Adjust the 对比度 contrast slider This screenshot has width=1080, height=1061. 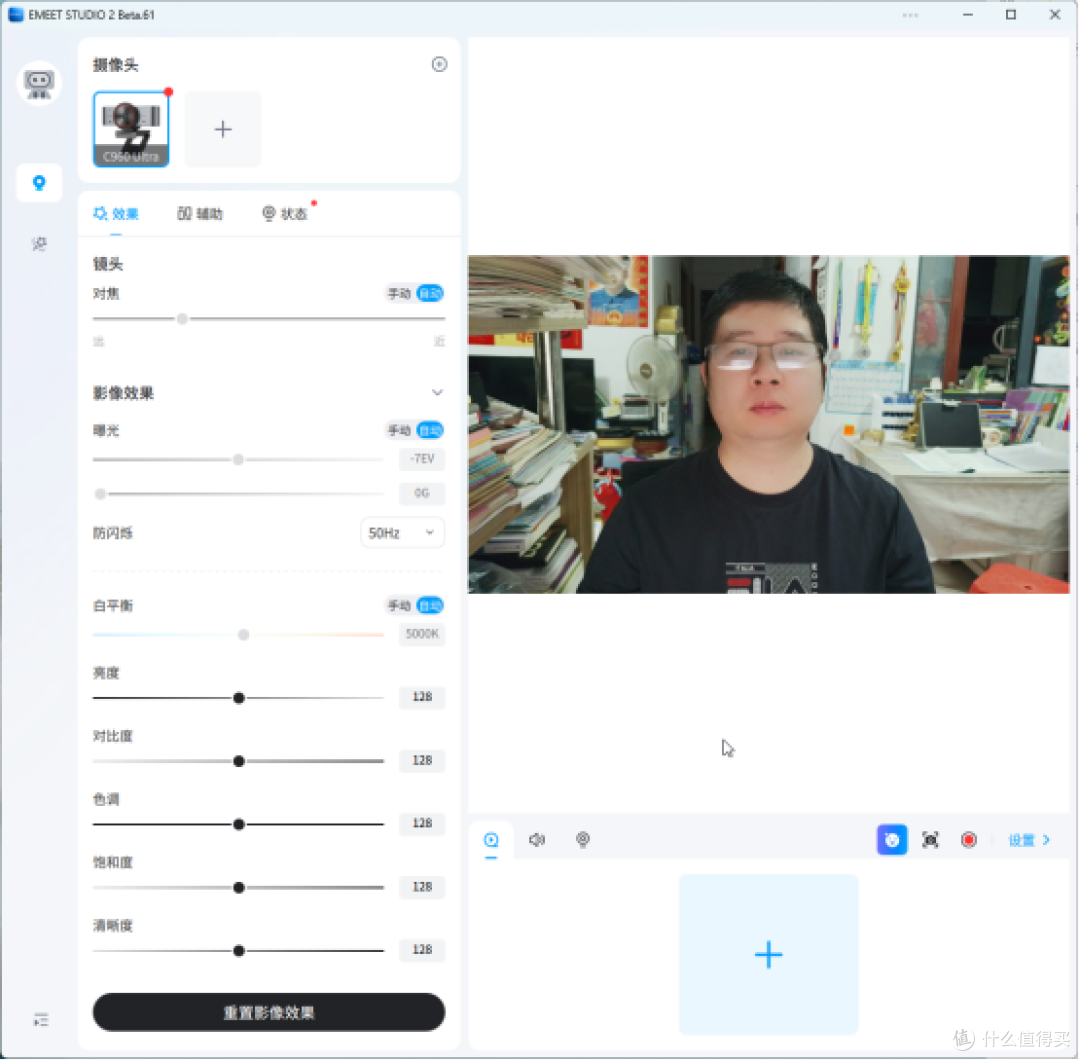(238, 763)
